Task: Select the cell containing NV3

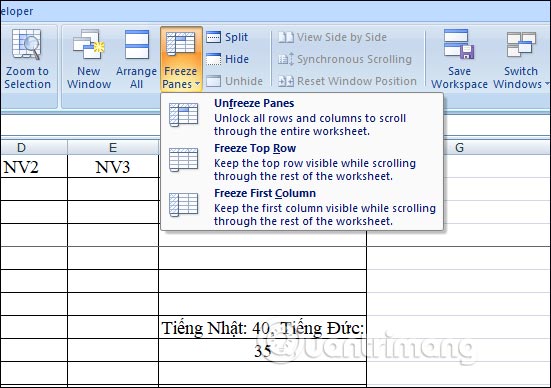Action: coord(113,167)
